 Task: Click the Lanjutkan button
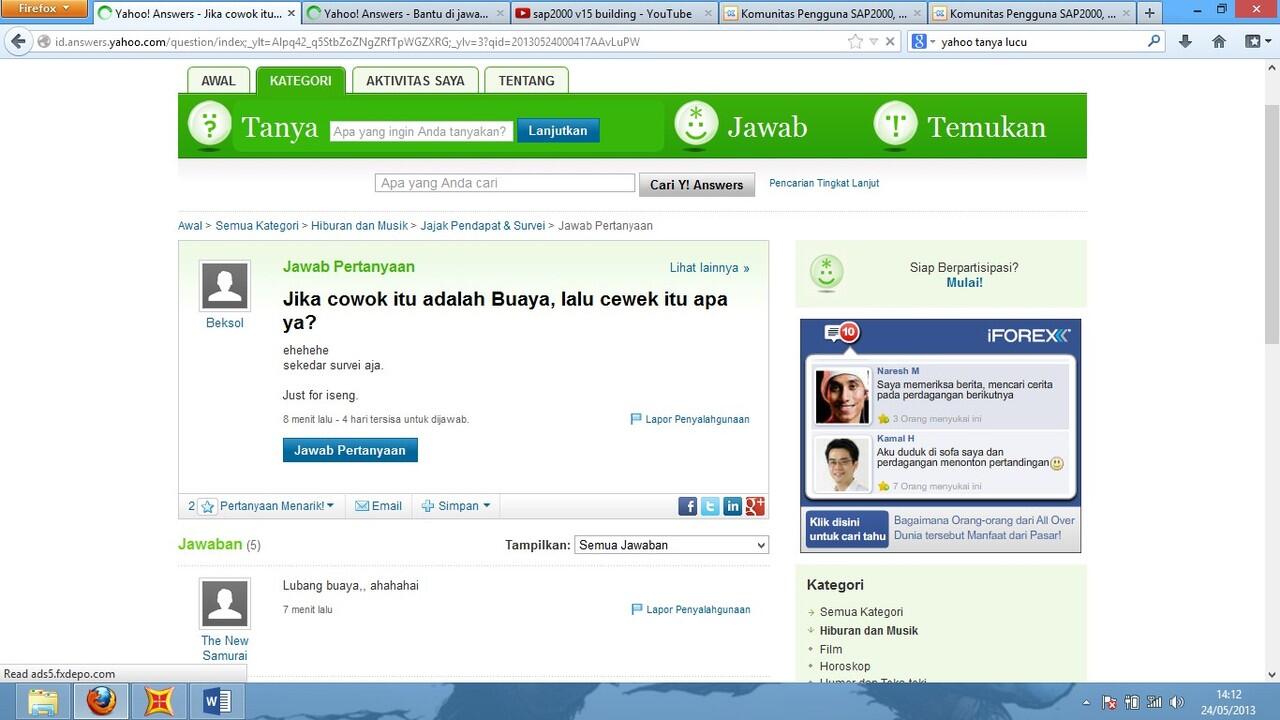pyautogui.click(x=558, y=131)
